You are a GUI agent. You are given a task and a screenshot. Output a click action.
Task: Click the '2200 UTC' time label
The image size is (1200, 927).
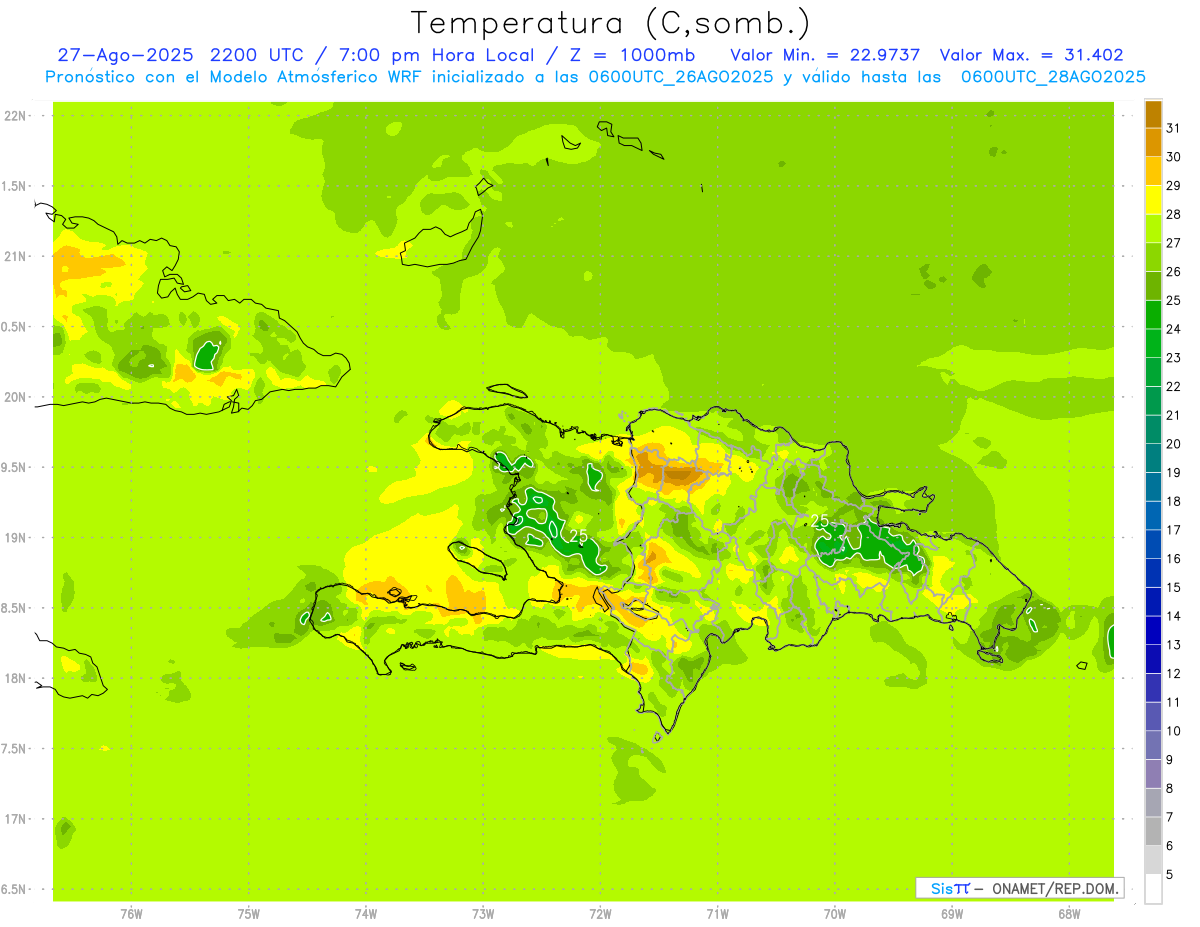(258, 55)
